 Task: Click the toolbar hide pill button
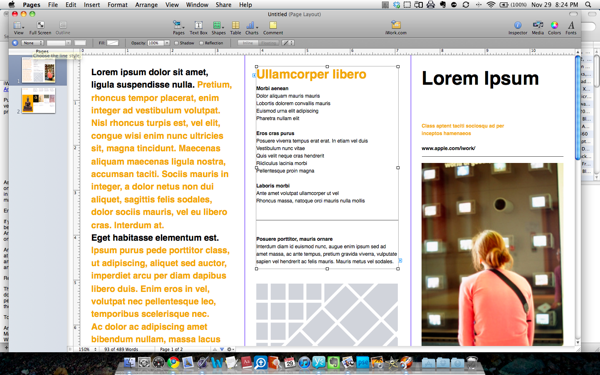[x=573, y=14]
